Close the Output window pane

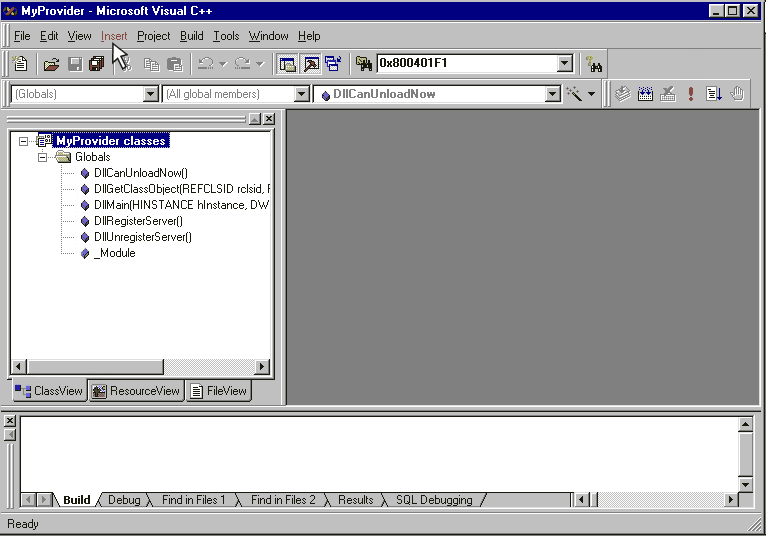pos(10,421)
